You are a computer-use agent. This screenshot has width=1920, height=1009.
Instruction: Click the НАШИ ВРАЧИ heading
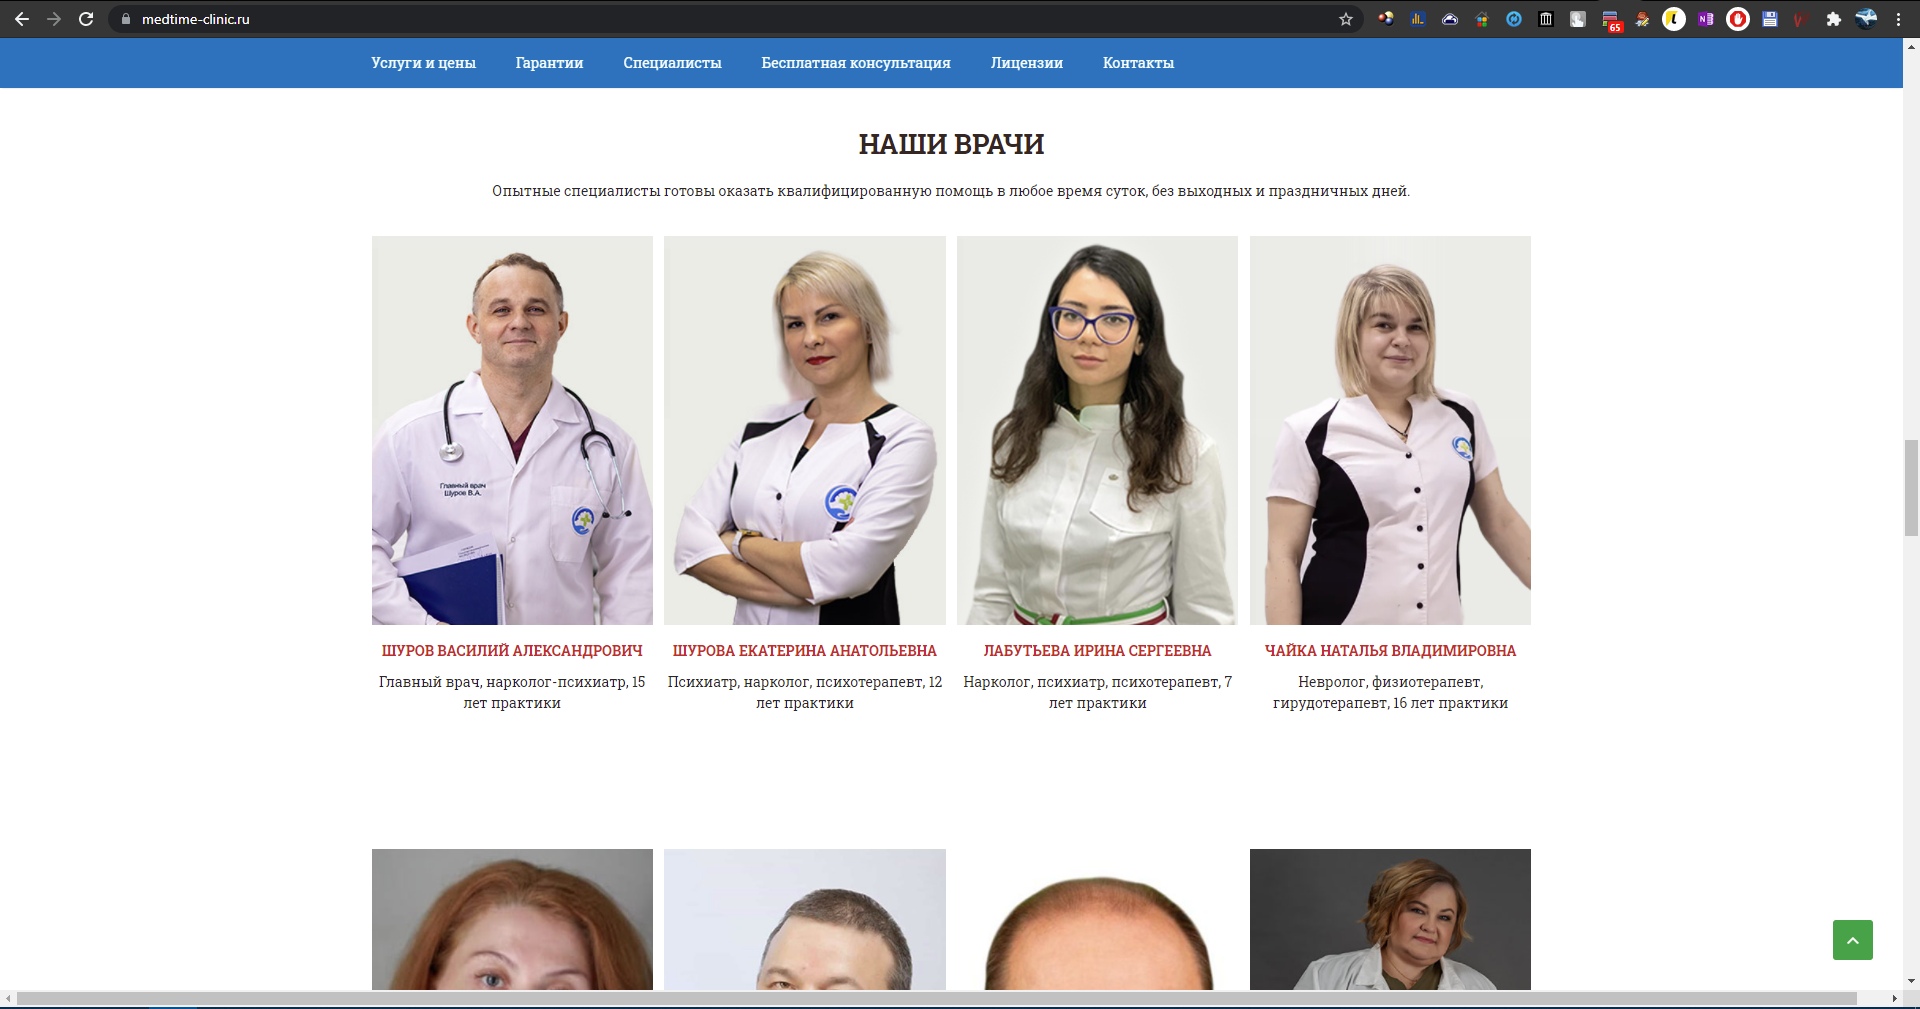[x=951, y=144]
